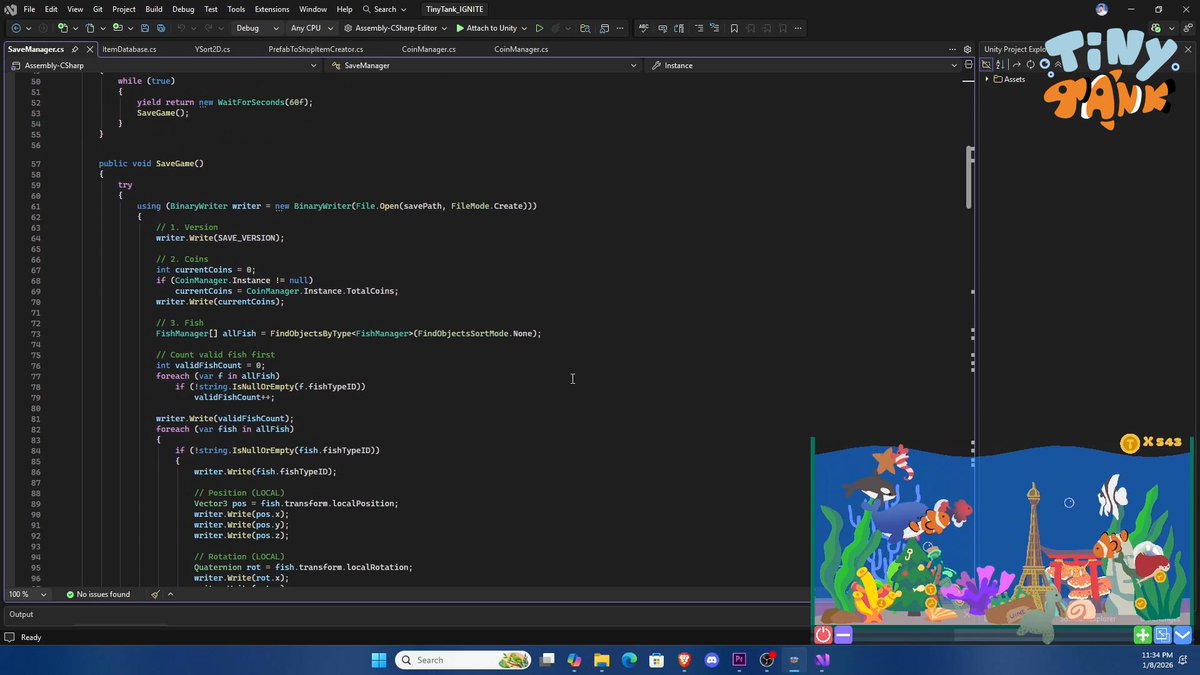Click the red power button in TinyTank
The width and height of the screenshot is (1200, 675).
pyautogui.click(x=823, y=634)
